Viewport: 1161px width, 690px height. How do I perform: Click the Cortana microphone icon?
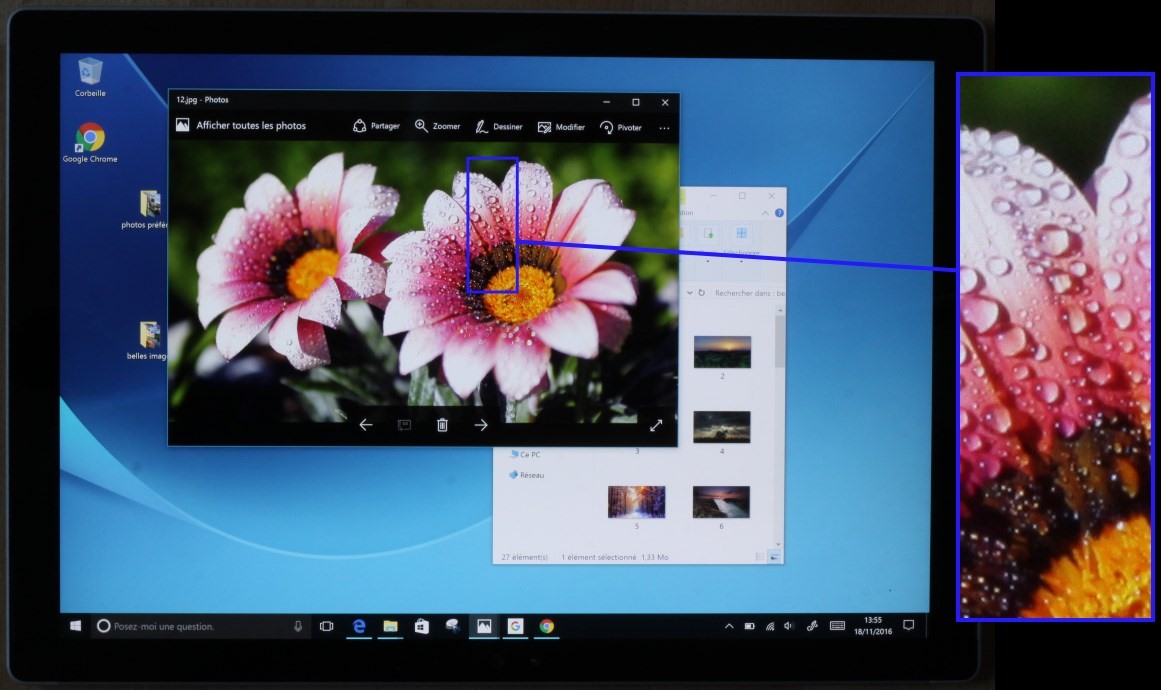pyautogui.click(x=298, y=626)
